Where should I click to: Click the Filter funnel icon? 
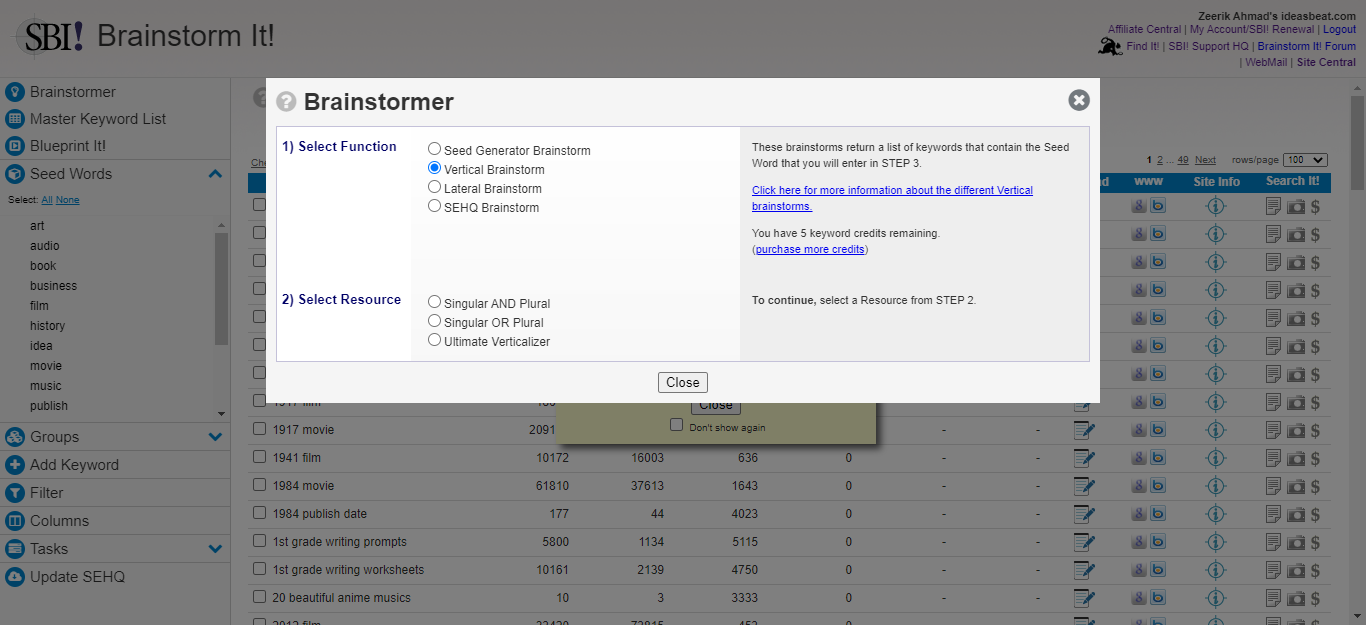(14, 493)
